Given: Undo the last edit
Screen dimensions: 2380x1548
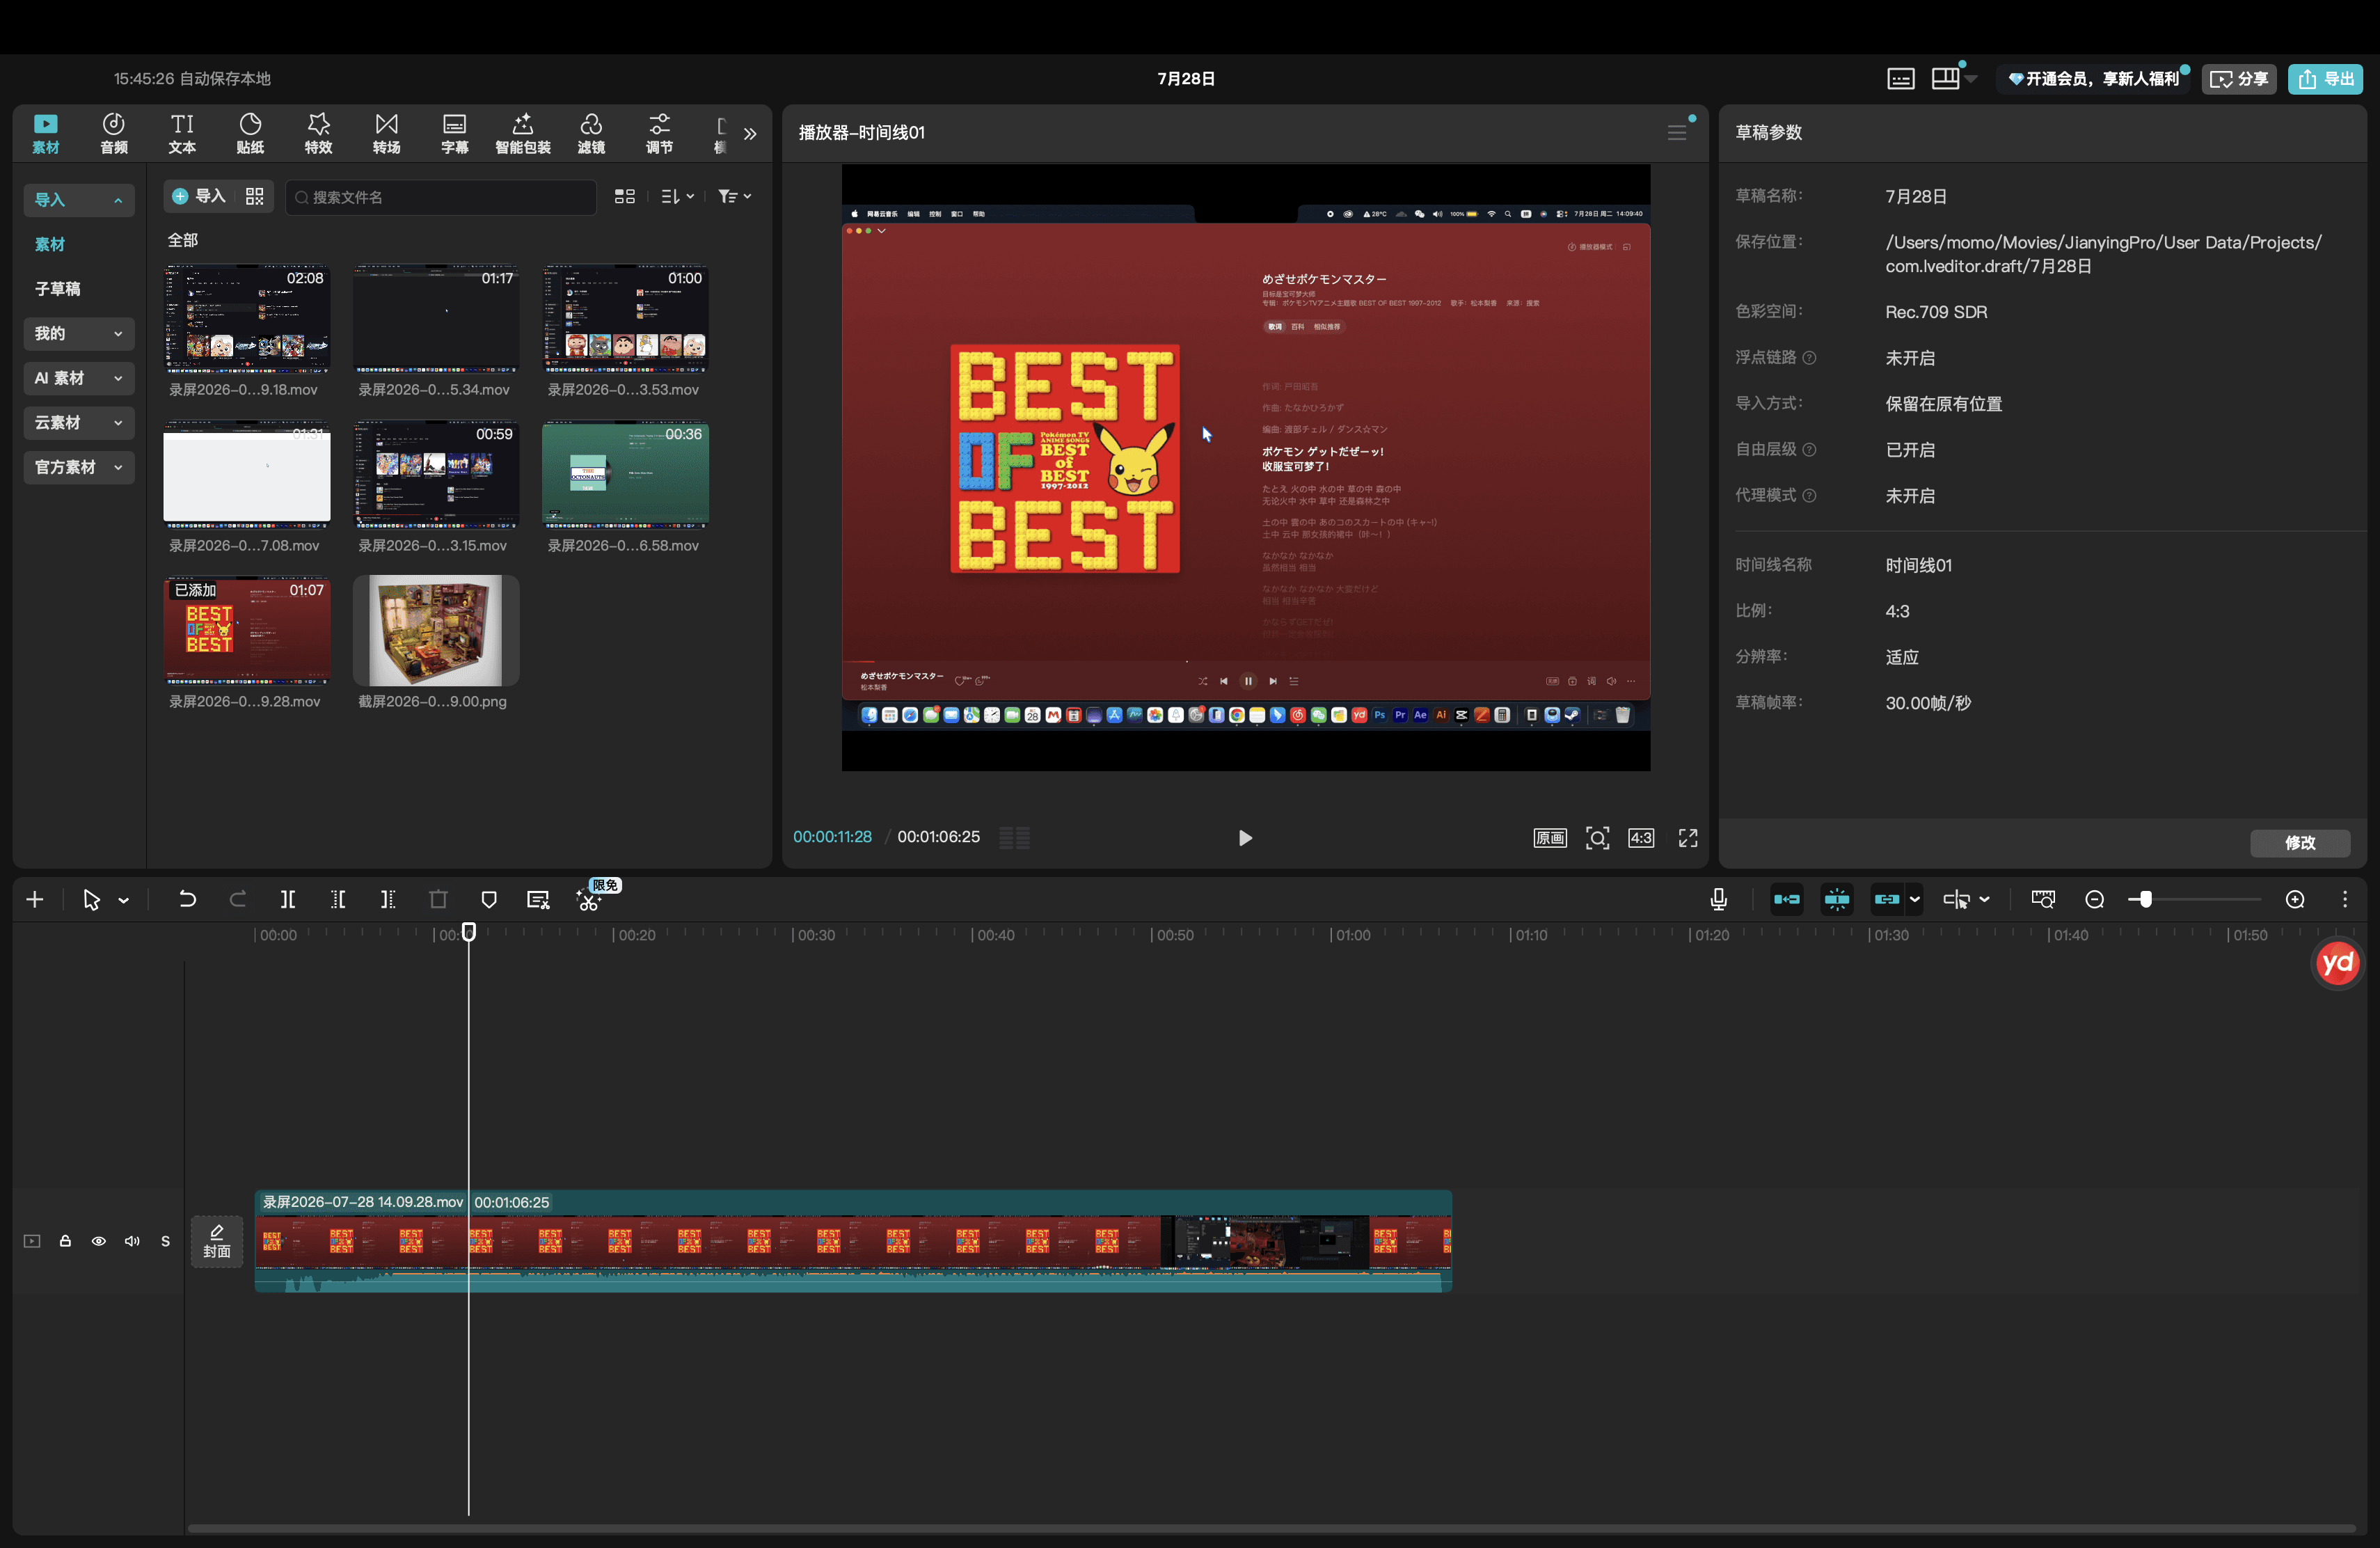Looking at the screenshot, I should 187,900.
